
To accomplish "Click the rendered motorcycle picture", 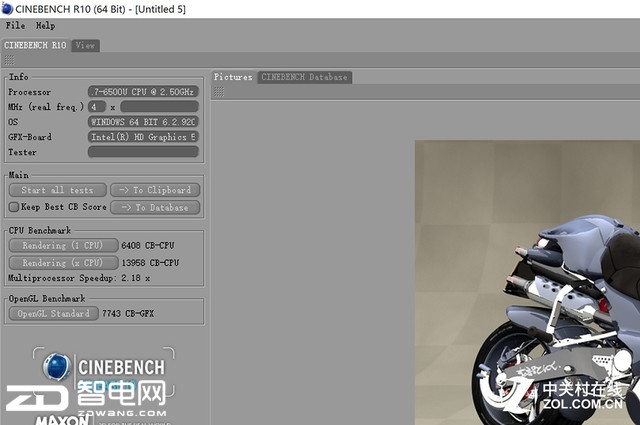I will tap(527, 283).
